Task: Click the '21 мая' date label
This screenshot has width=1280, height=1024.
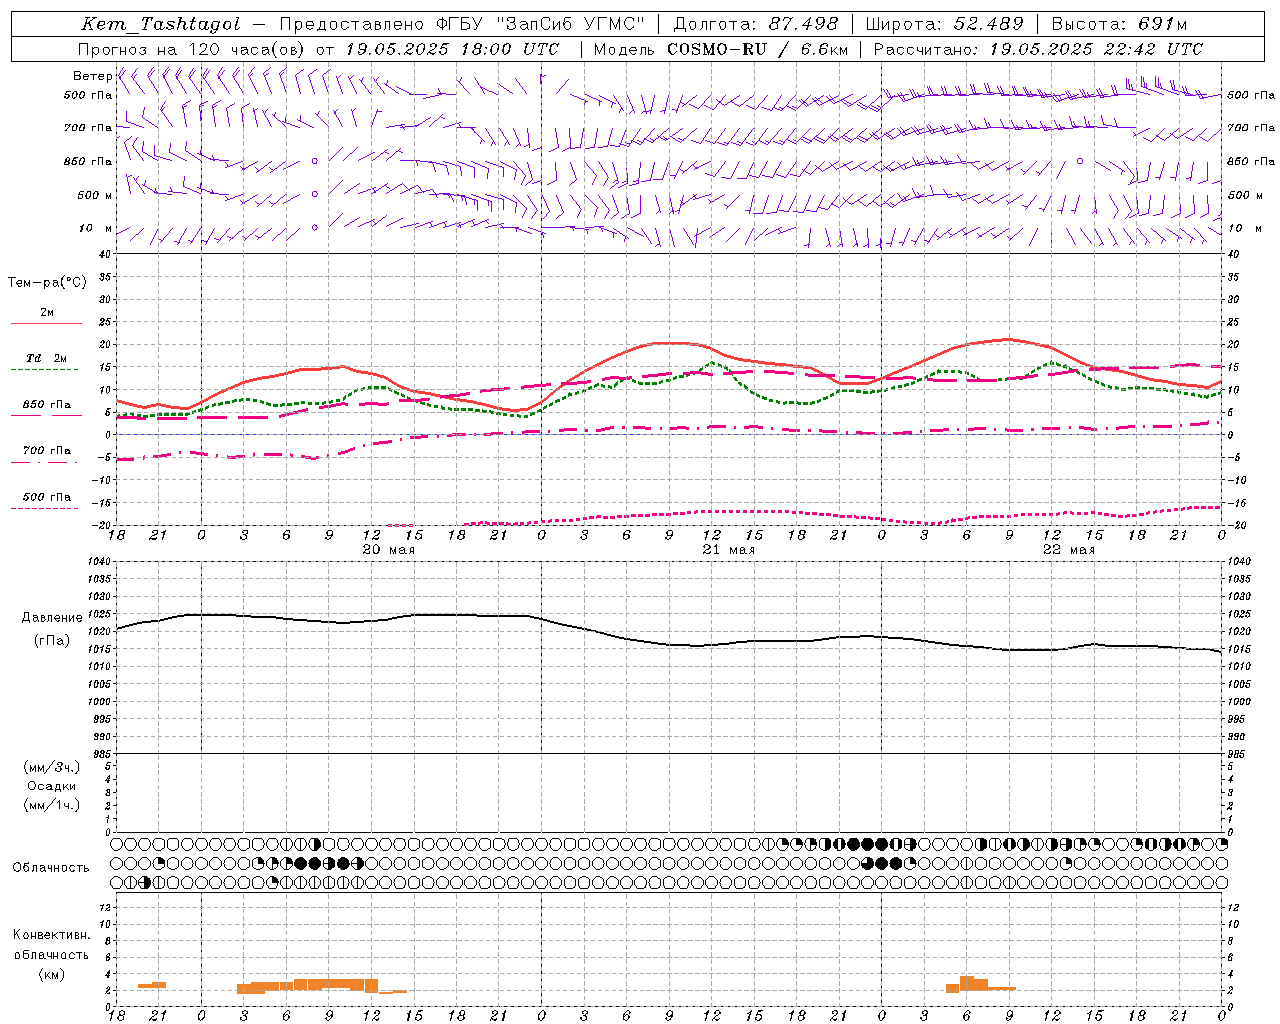Action: pyautogui.click(x=729, y=550)
